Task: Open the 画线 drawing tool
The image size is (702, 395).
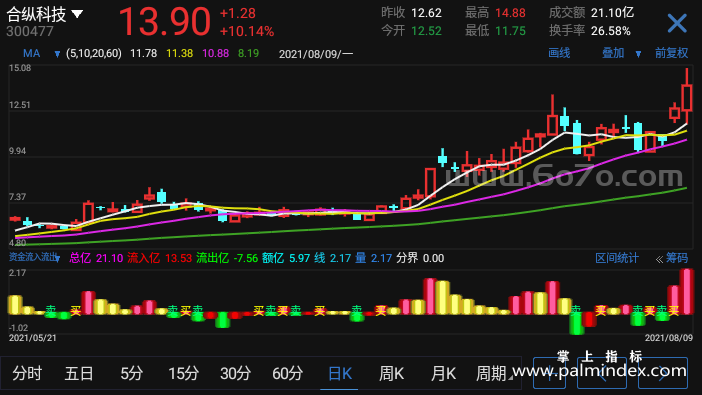Action: point(559,53)
